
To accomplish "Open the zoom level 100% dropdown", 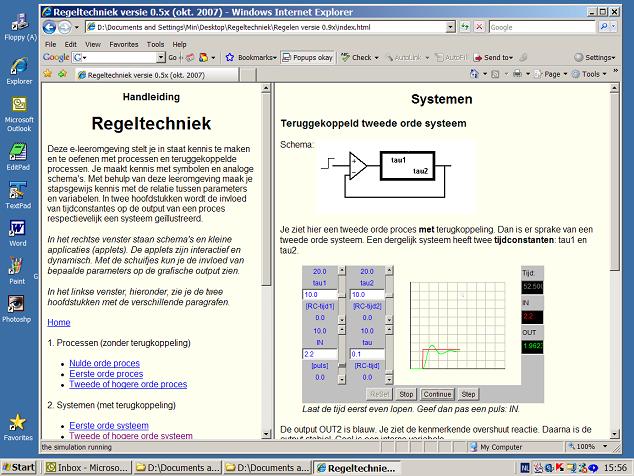I will click(x=605, y=446).
